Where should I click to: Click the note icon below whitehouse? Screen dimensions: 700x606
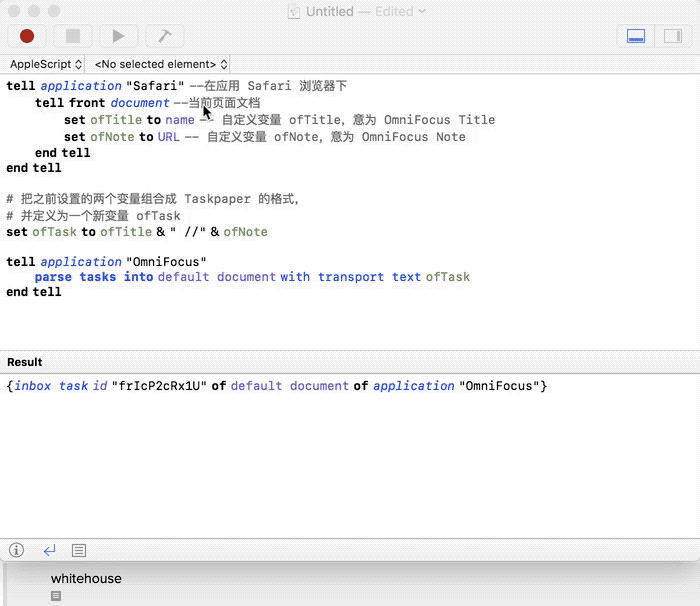pyautogui.click(x=56, y=596)
